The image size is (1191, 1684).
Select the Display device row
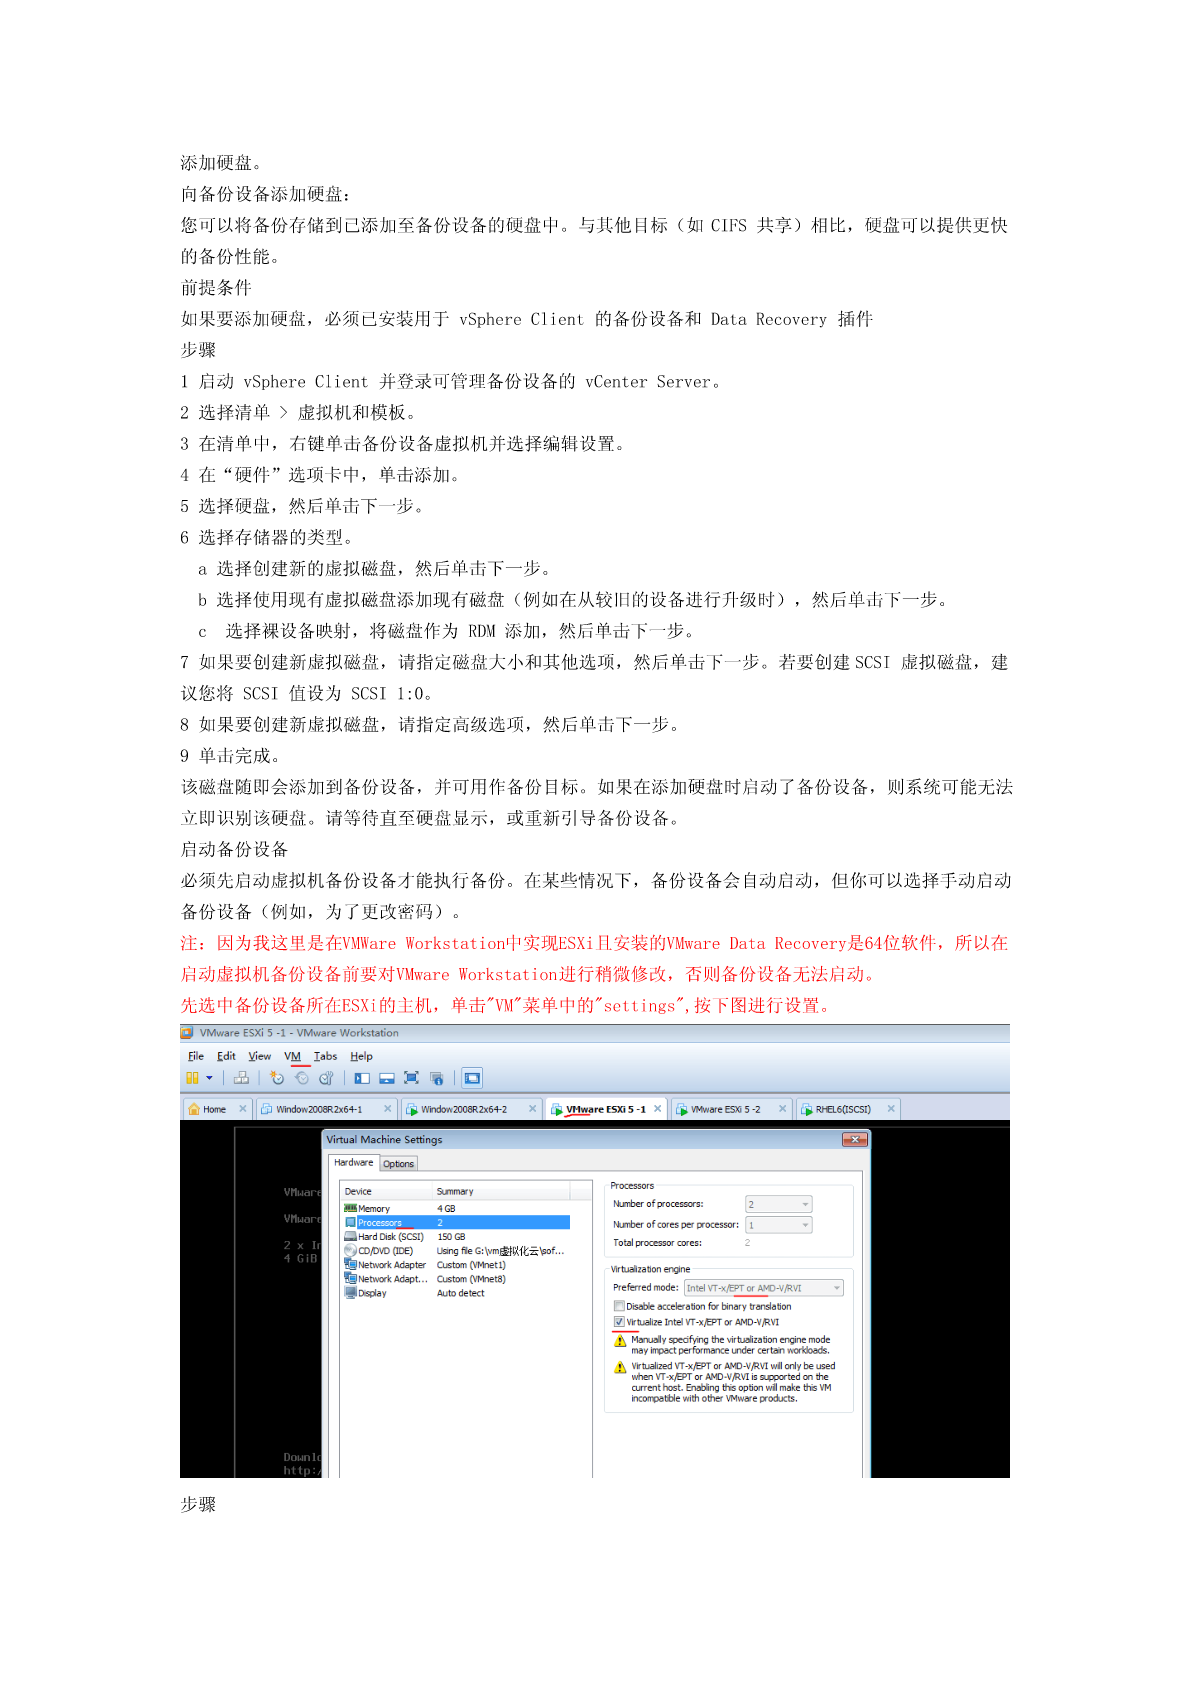pyautogui.click(x=456, y=1293)
